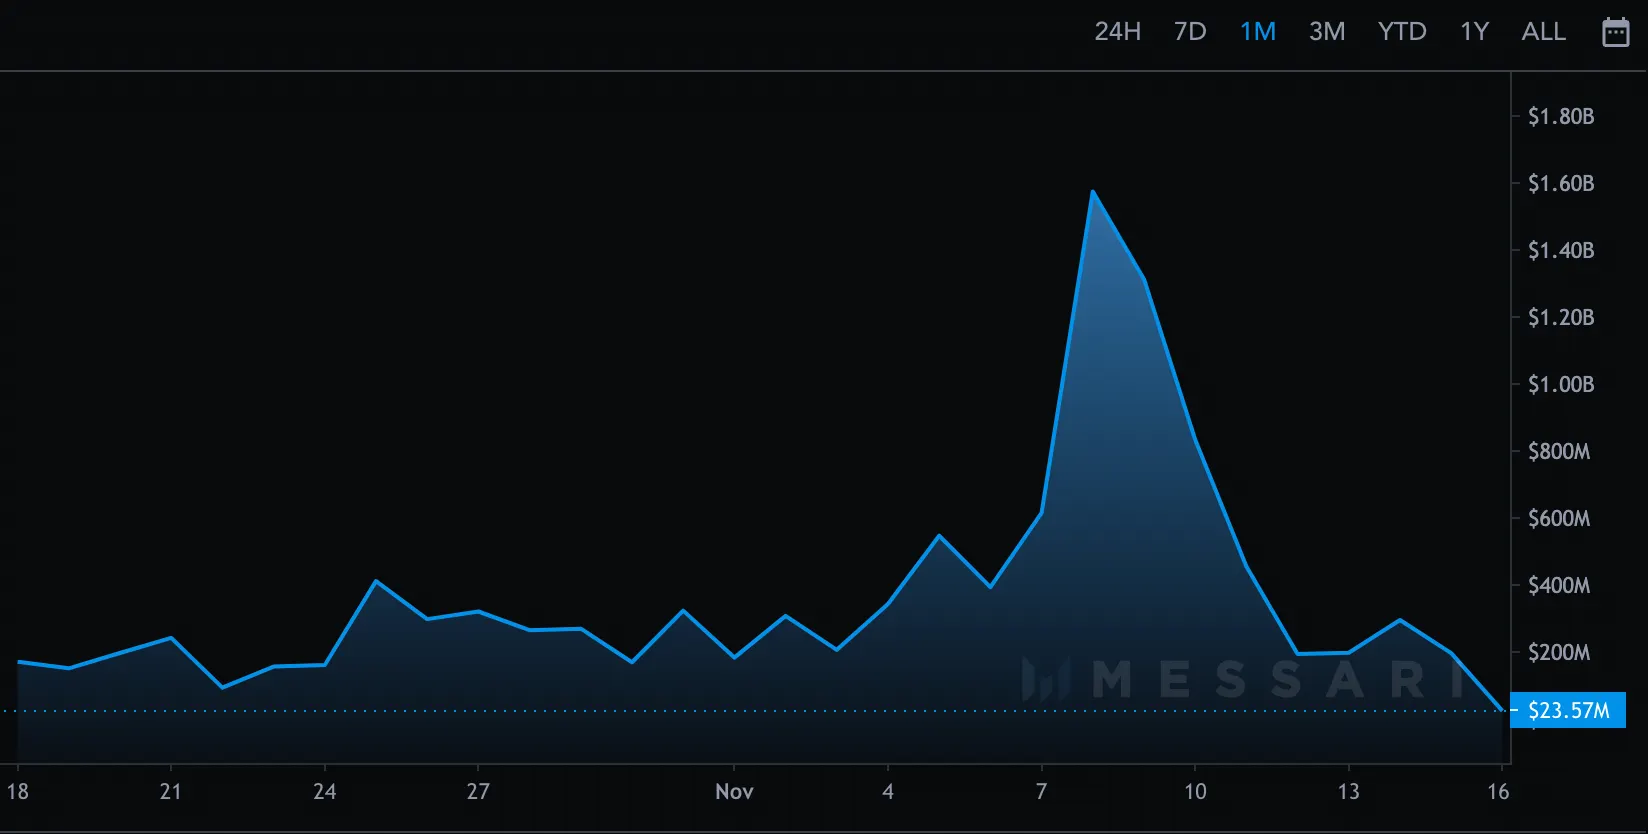Screen dimensions: 1648x834
Task: Switch chart to YTD range
Action: 1401,32
